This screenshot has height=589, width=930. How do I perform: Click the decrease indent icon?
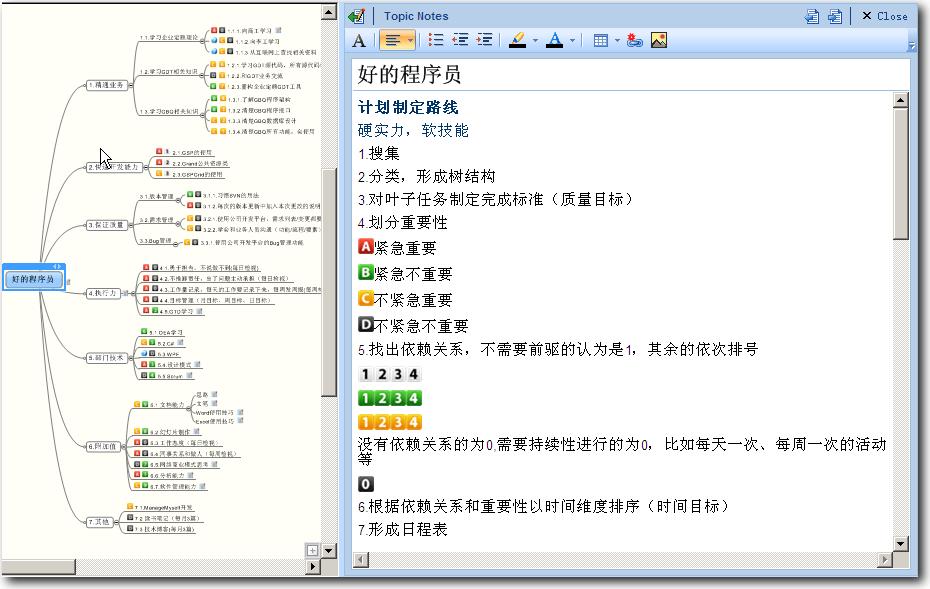460,40
